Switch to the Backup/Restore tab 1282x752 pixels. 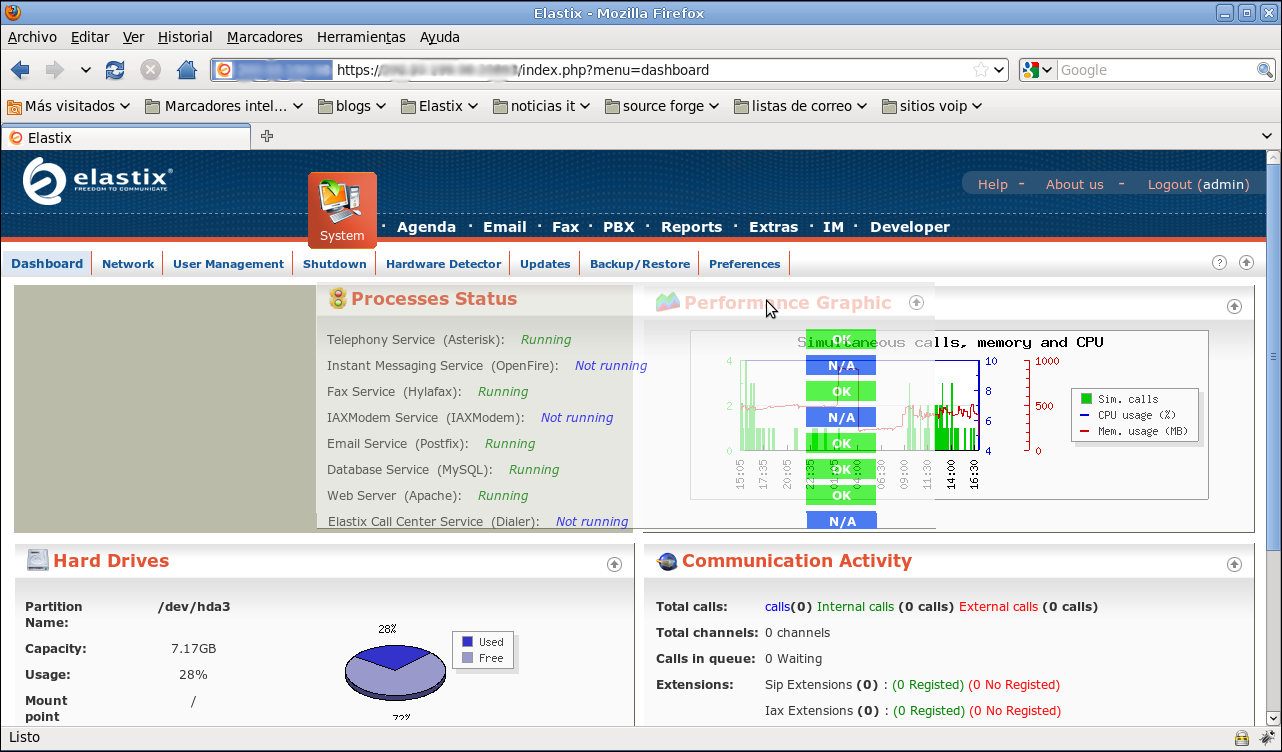(x=640, y=264)
